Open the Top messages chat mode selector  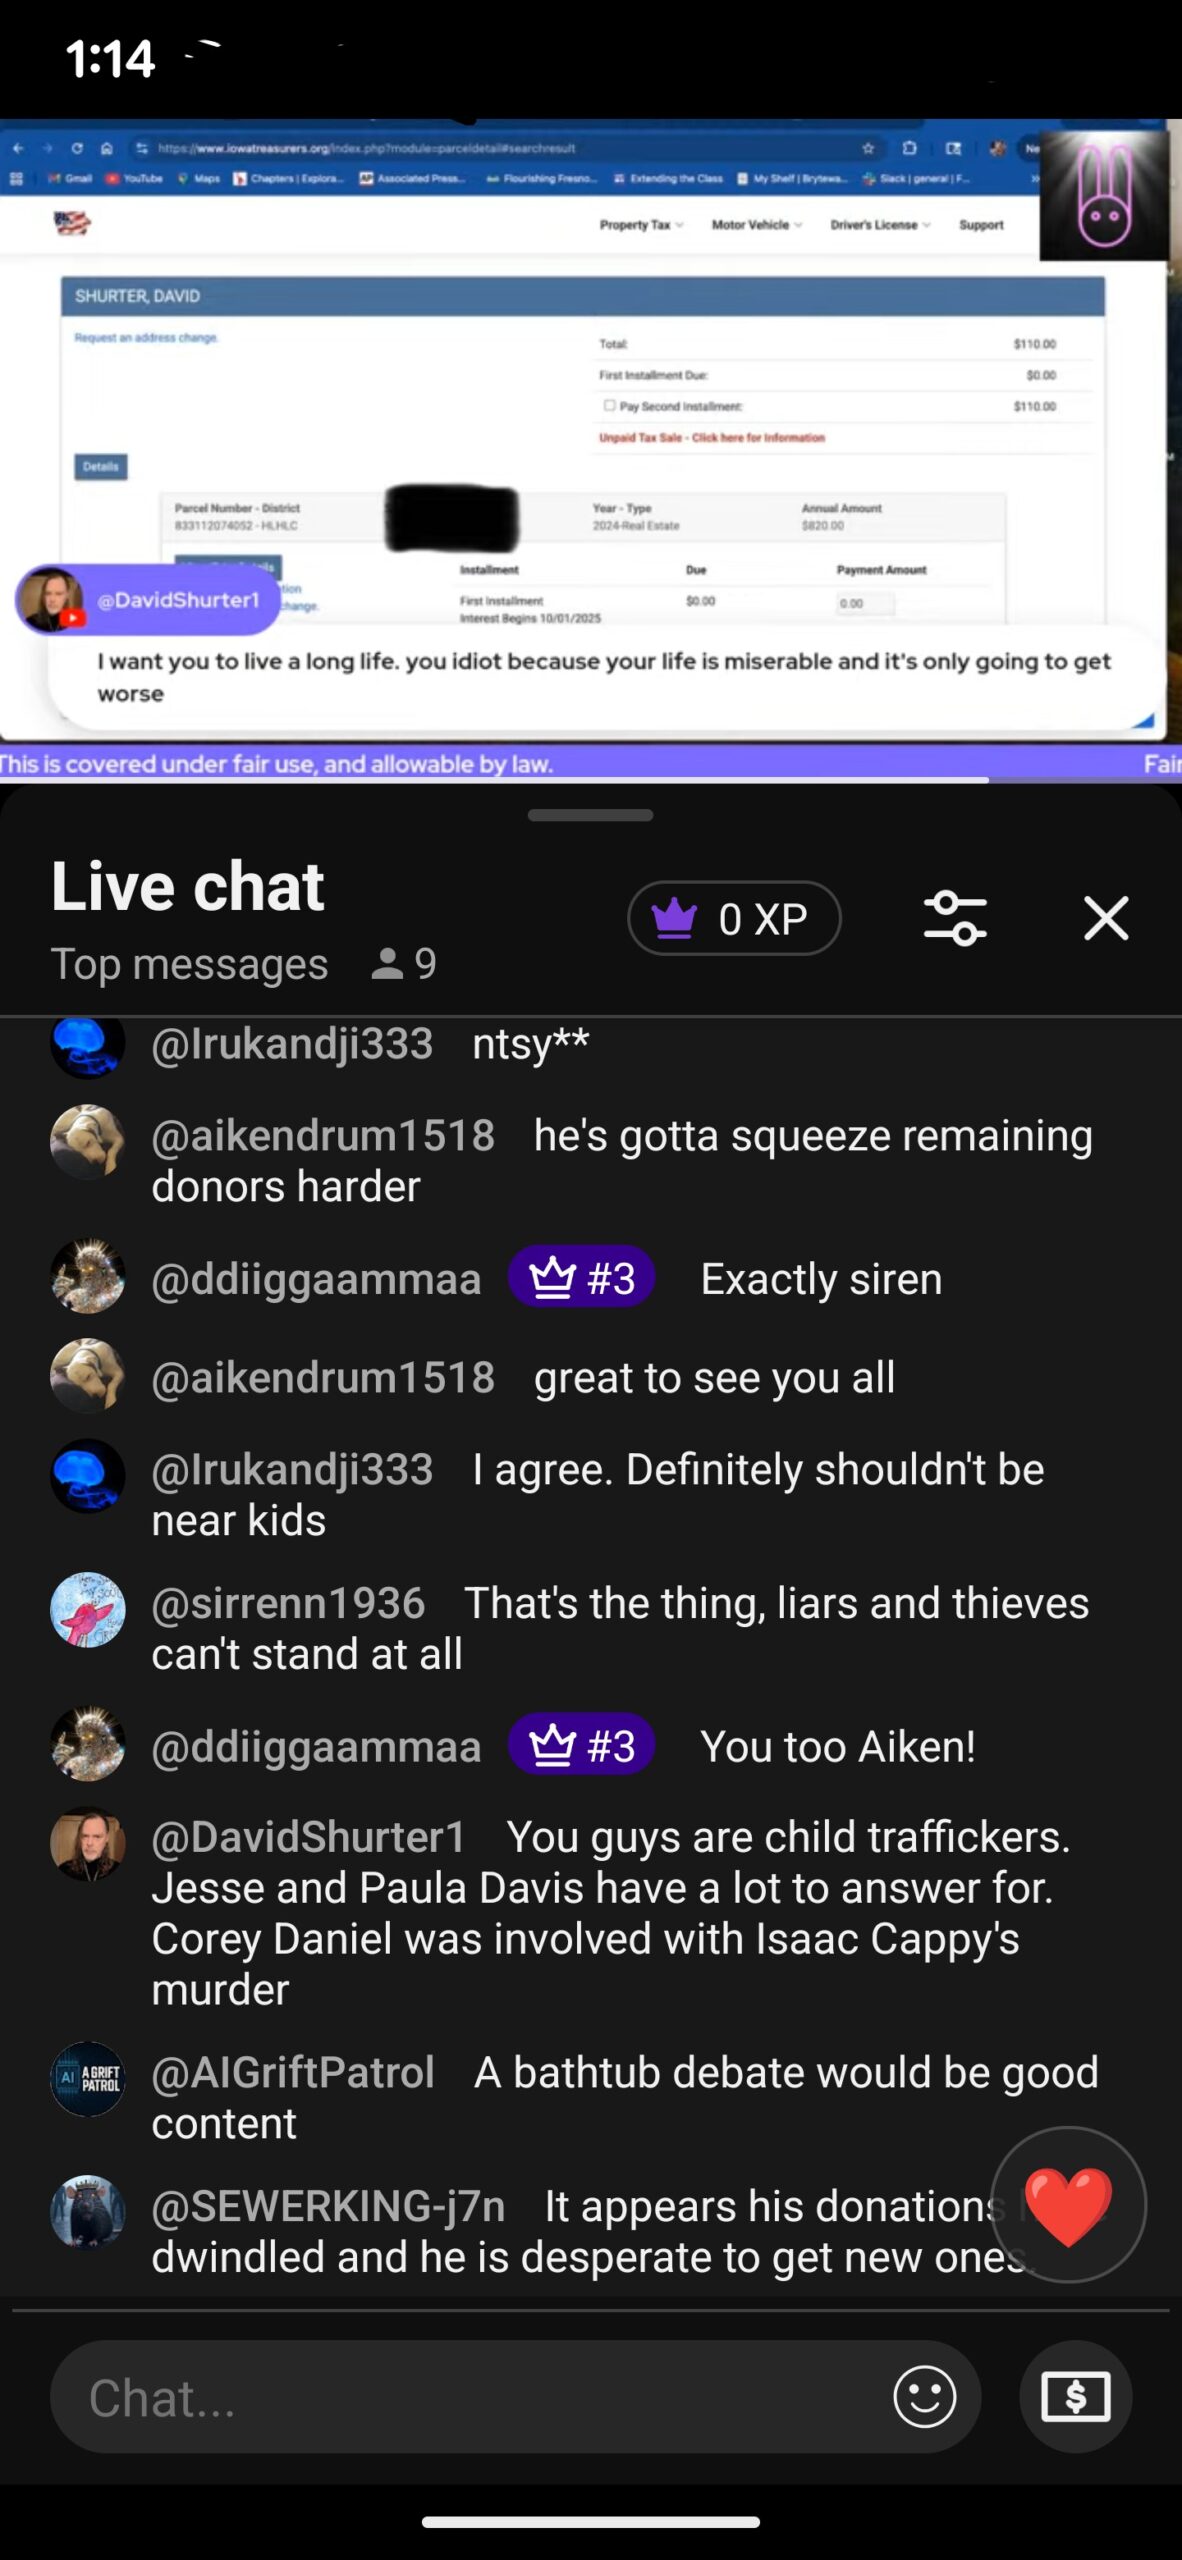pos(189,964)
